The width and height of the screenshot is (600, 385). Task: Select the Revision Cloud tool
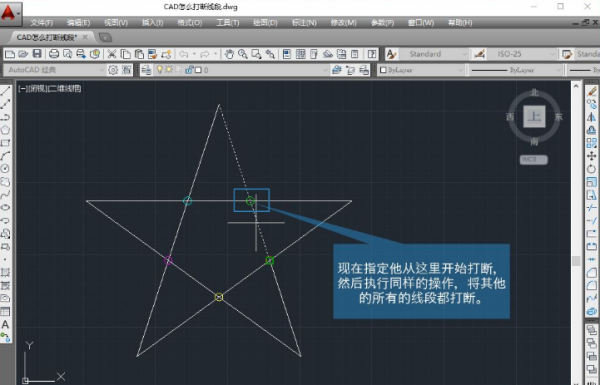coord(5,181)
